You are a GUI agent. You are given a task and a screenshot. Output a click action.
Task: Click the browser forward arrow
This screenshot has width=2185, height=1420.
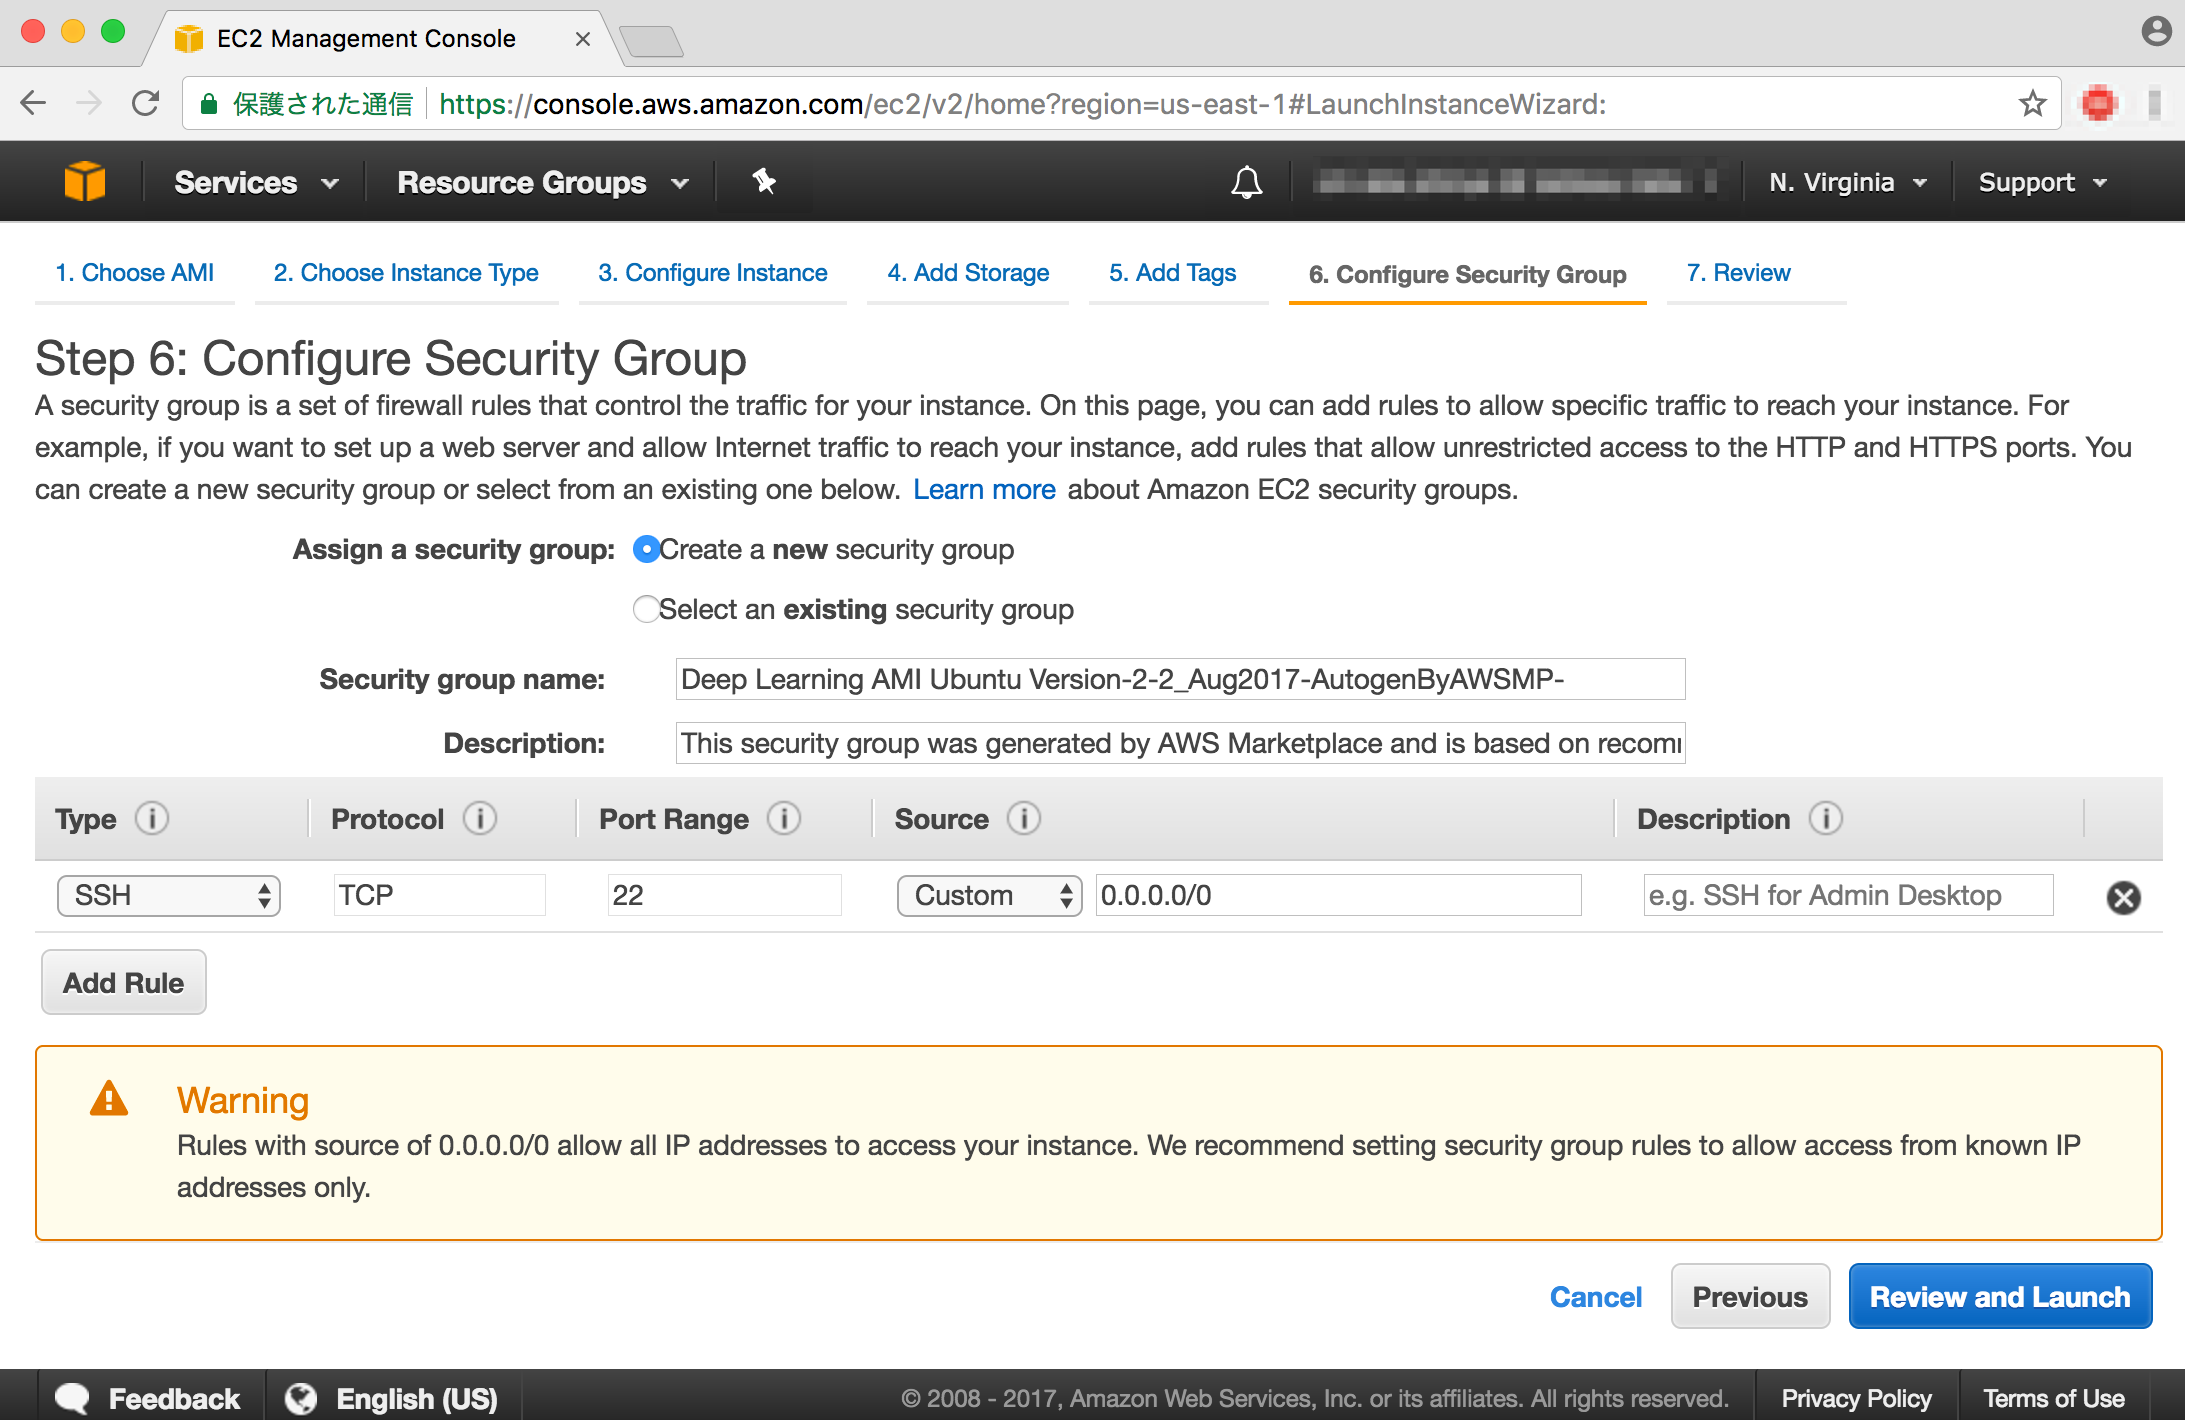pyautogui.click(x=89, y=103)
